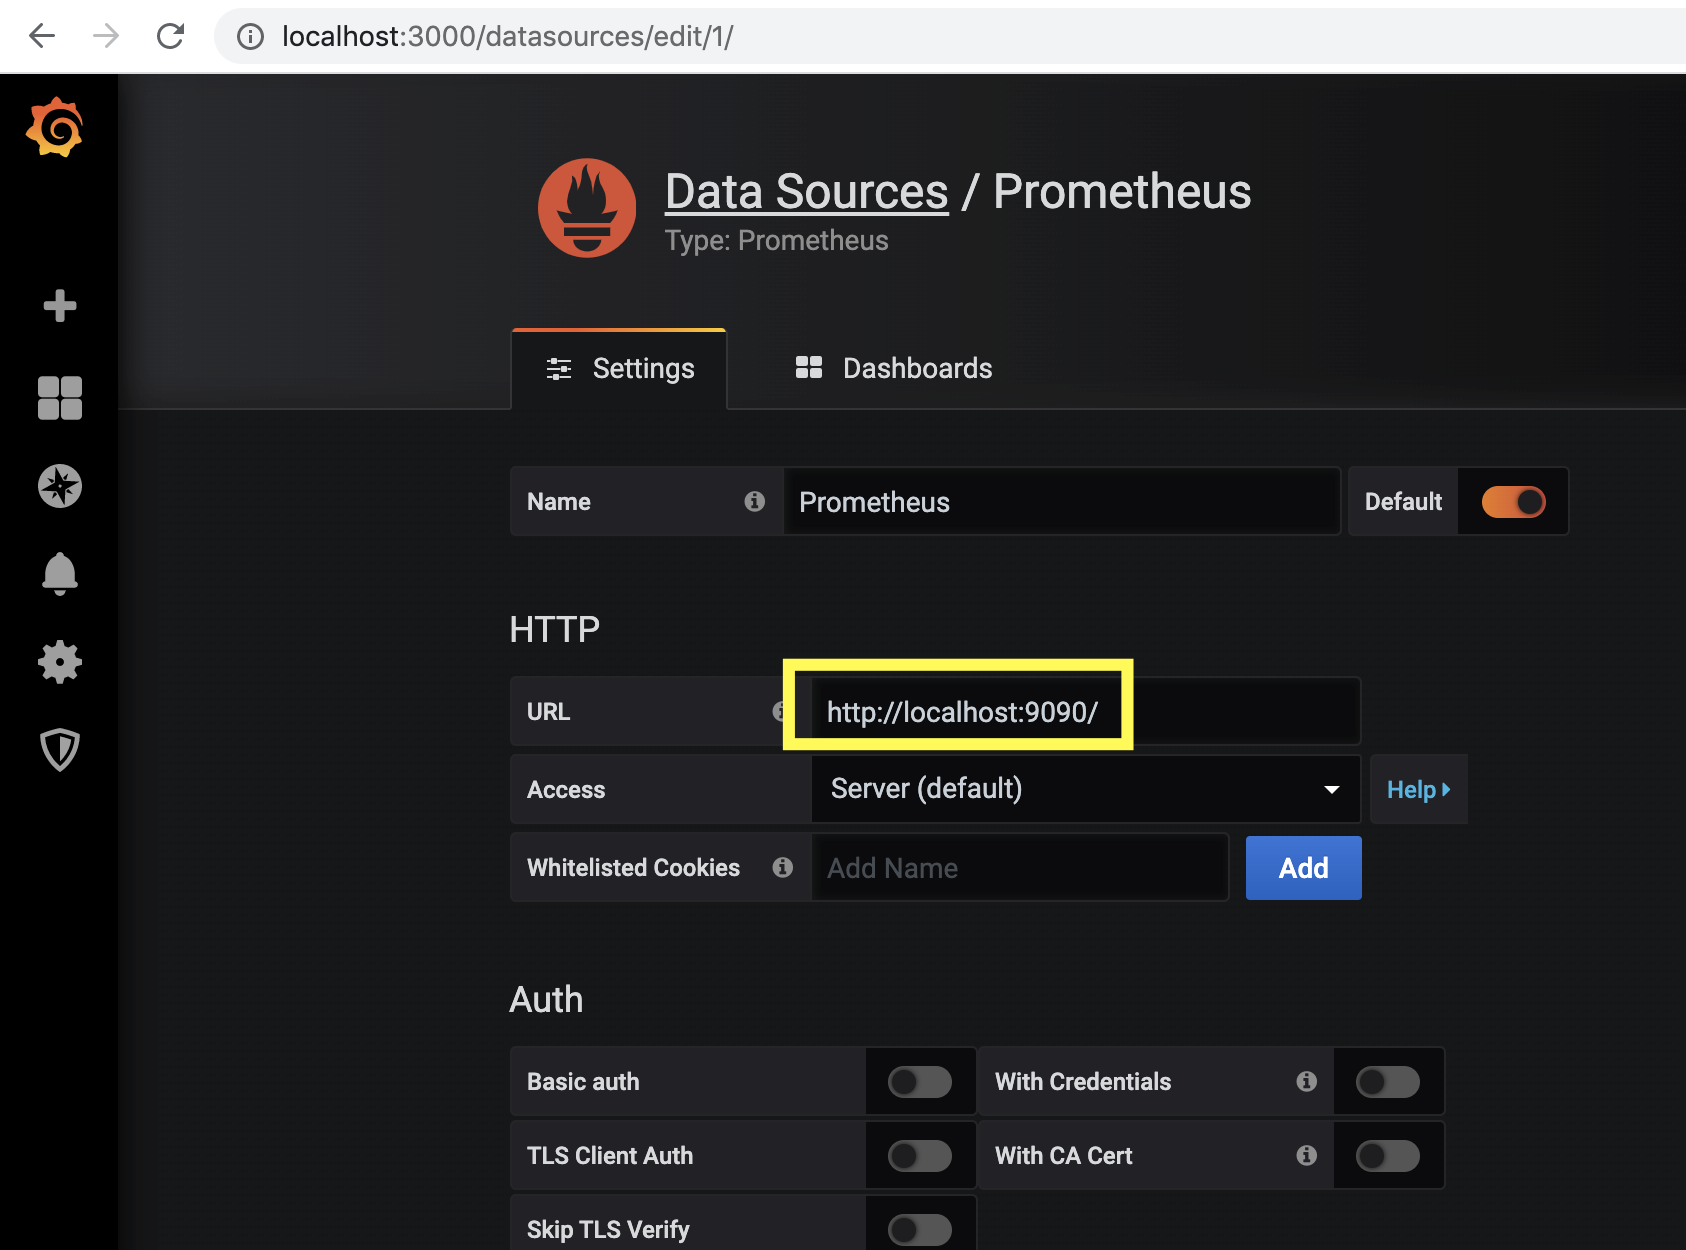
Task: Click the "Type: Prometheus" subtitle text
Action: coord(776,241)
